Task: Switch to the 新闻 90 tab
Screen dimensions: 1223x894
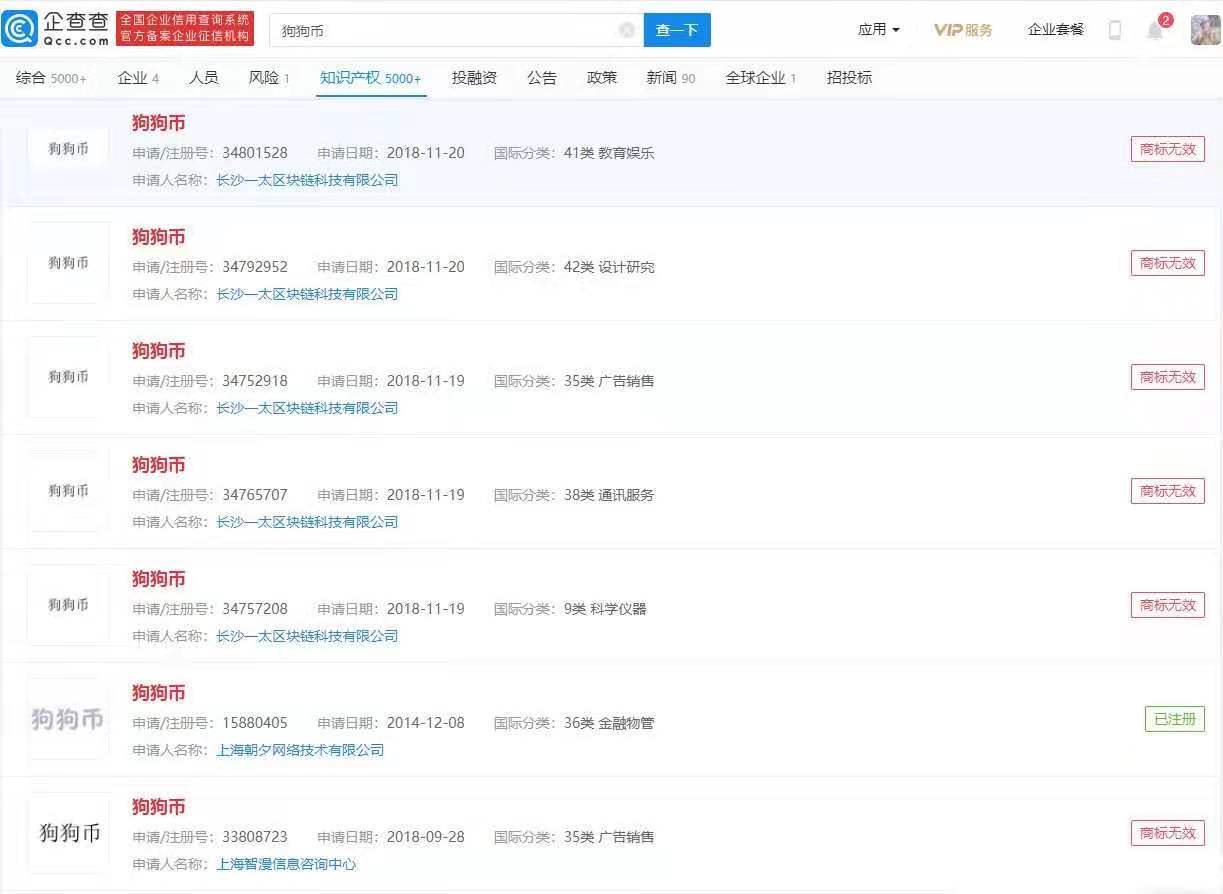Action: pos(671,78)
